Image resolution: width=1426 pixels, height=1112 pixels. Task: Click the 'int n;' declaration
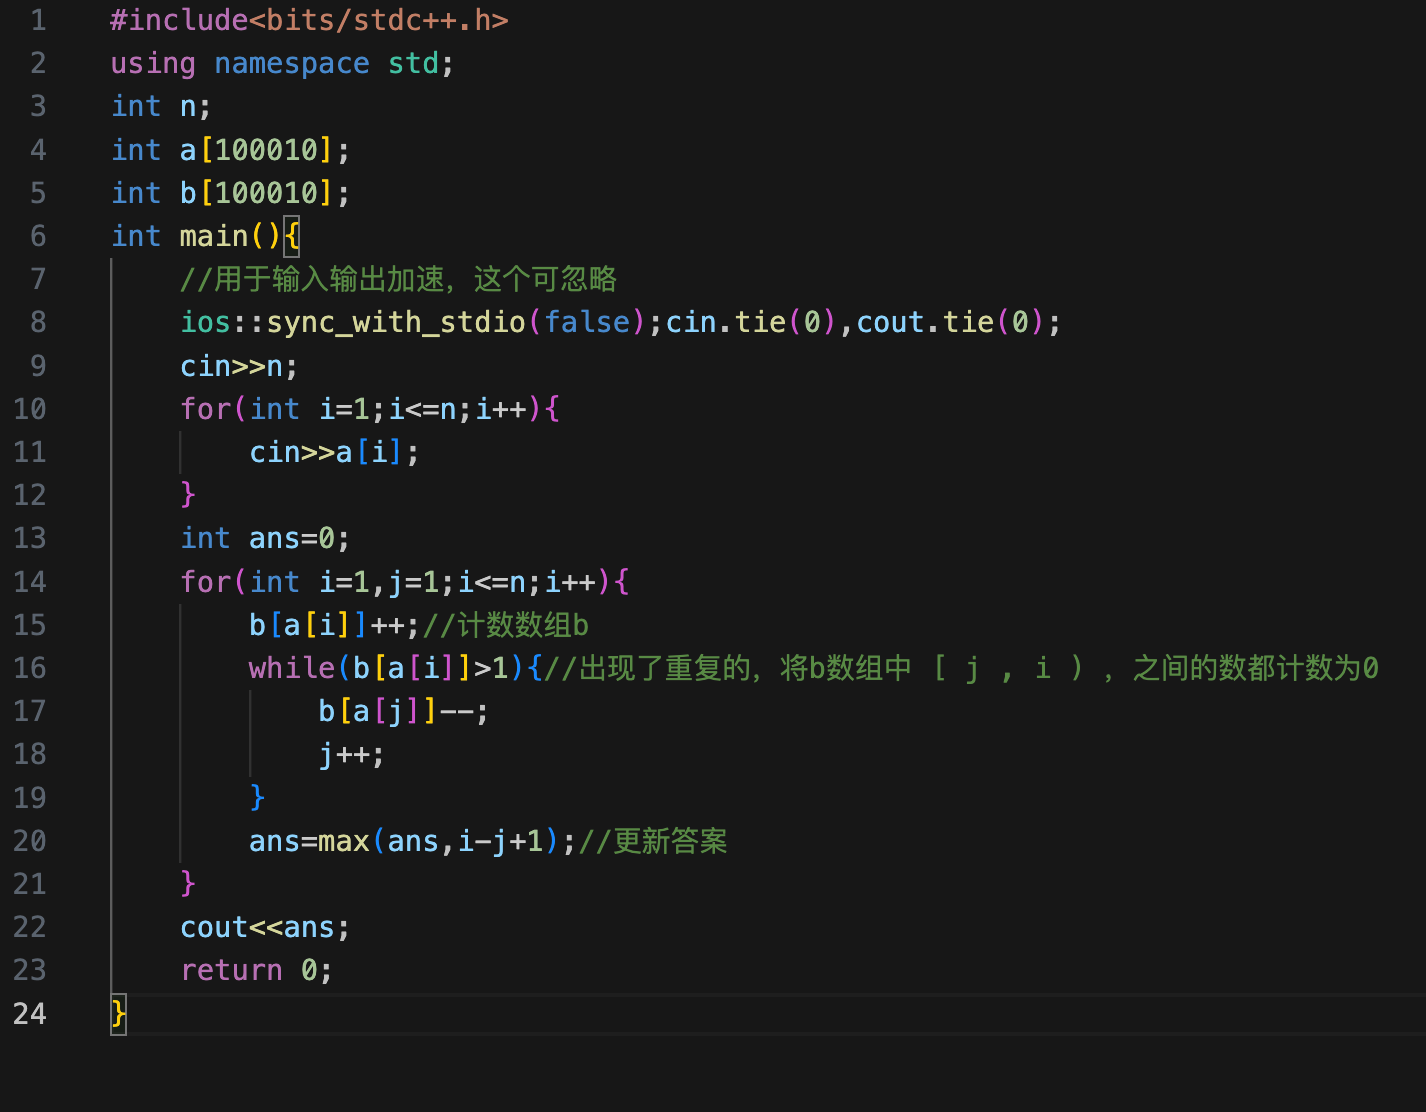point(161,106)
